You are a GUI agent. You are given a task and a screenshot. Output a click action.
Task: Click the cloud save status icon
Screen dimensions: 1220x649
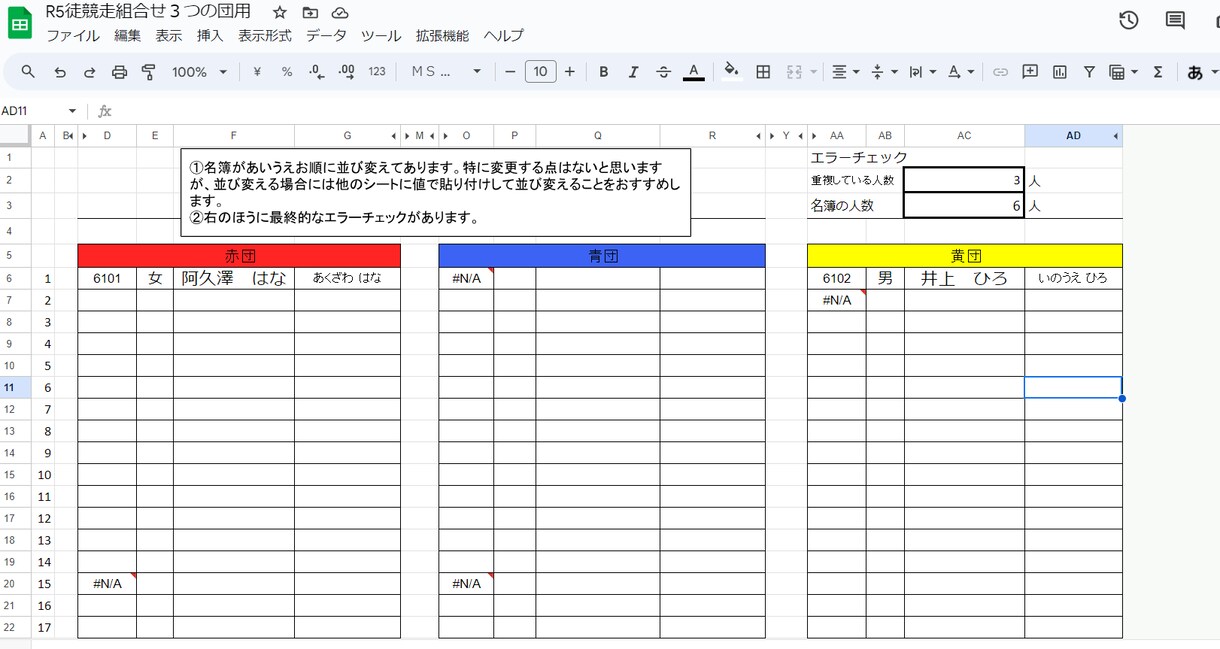pos(340,13)
